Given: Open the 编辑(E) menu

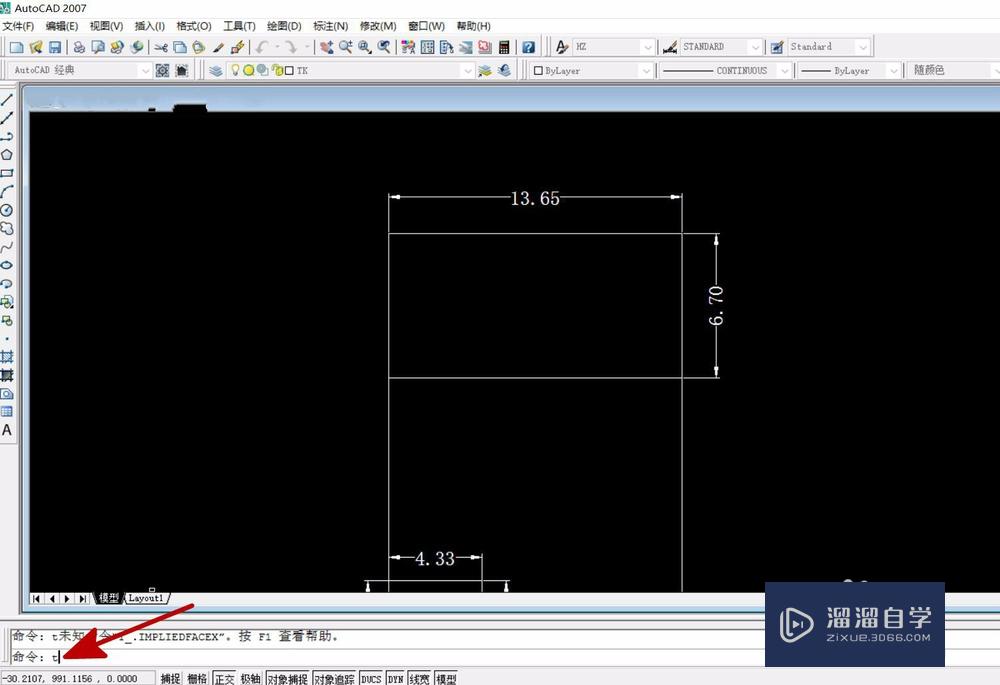Looking at the screenshot, I should 62,26.
